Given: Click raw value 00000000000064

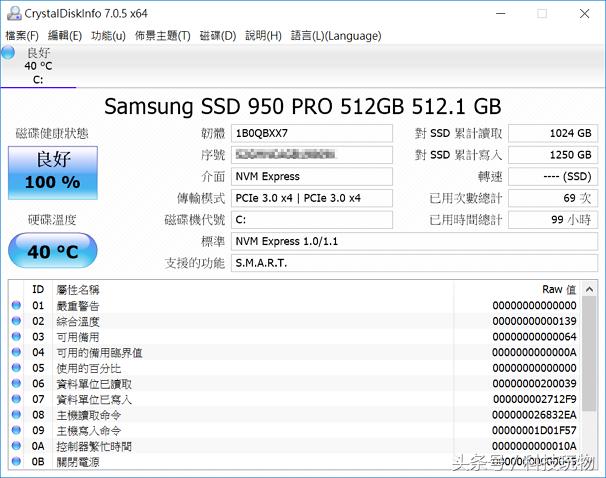Looking at the screenshot, I should 535,337.
